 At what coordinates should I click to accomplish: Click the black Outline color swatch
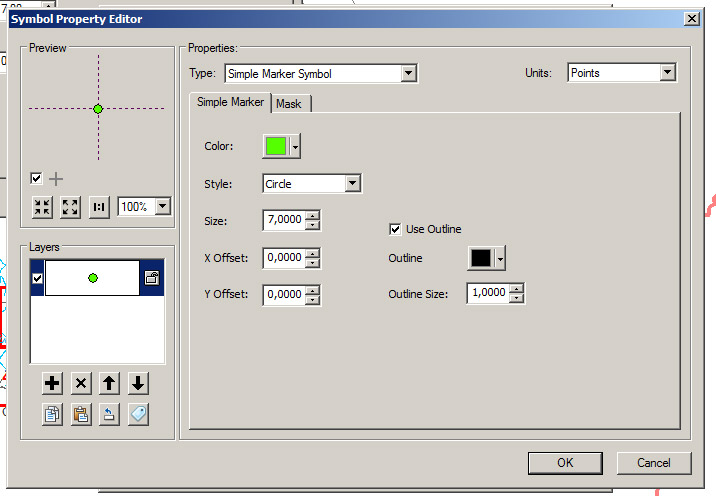pyautogui.click(x=481, y=258)
